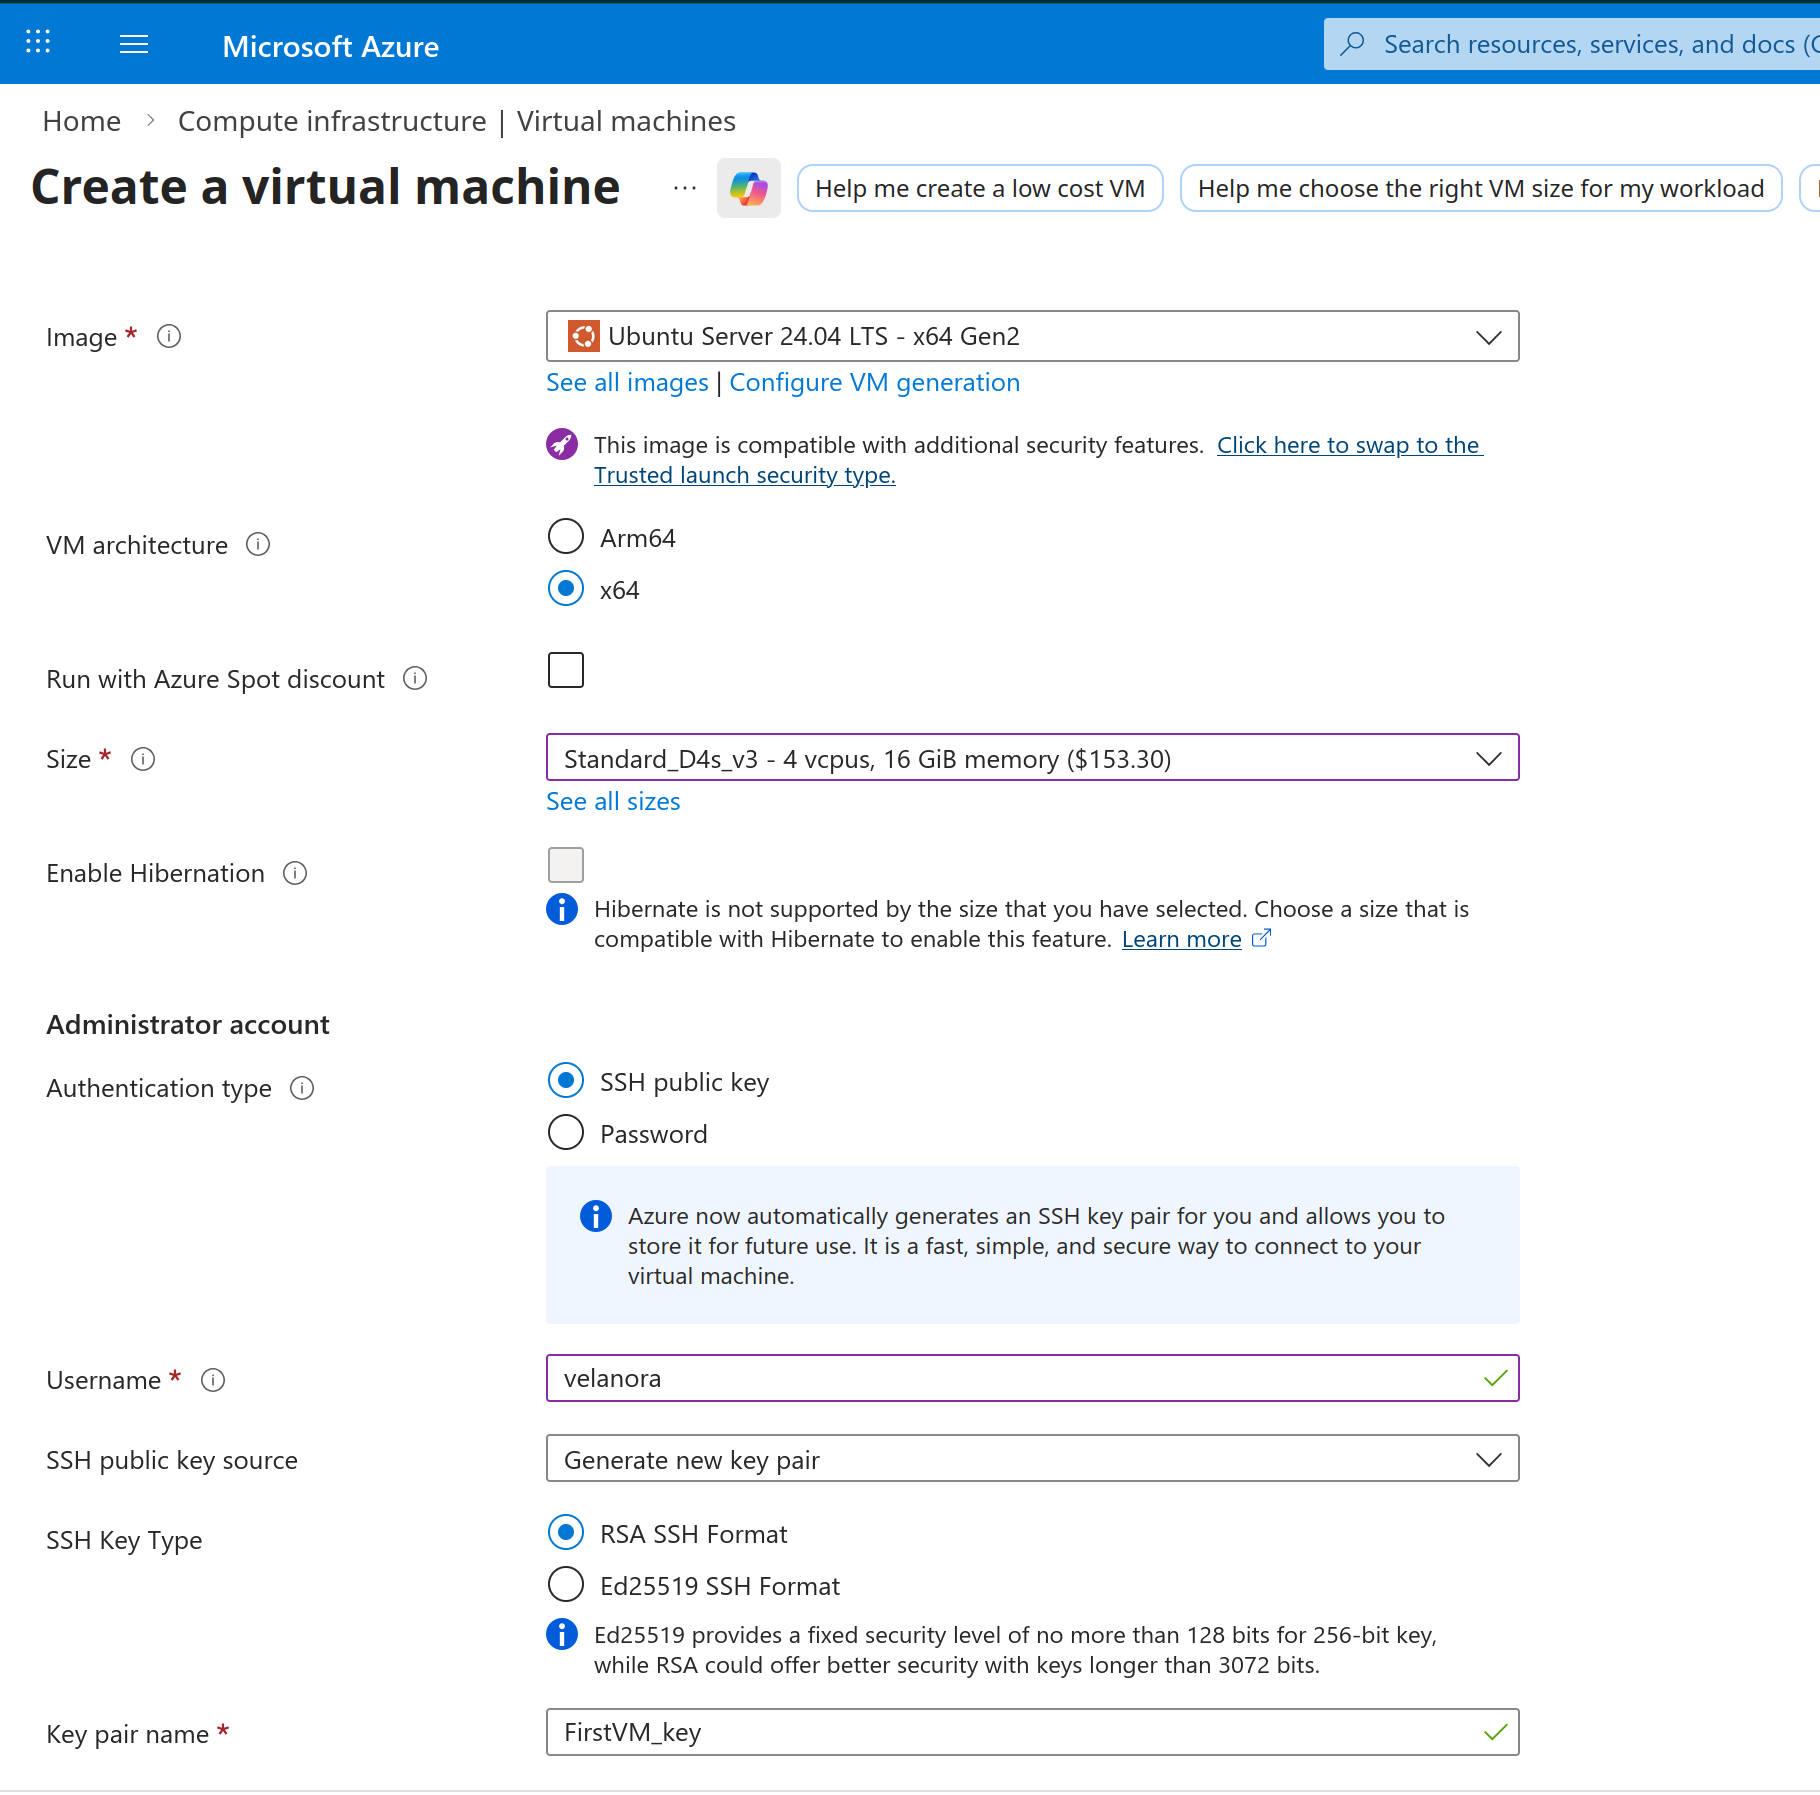This screenshot has width=1820, height=1795.
Task: Select RSA SSH Format key type
Action: click(x=566, y=1533)
